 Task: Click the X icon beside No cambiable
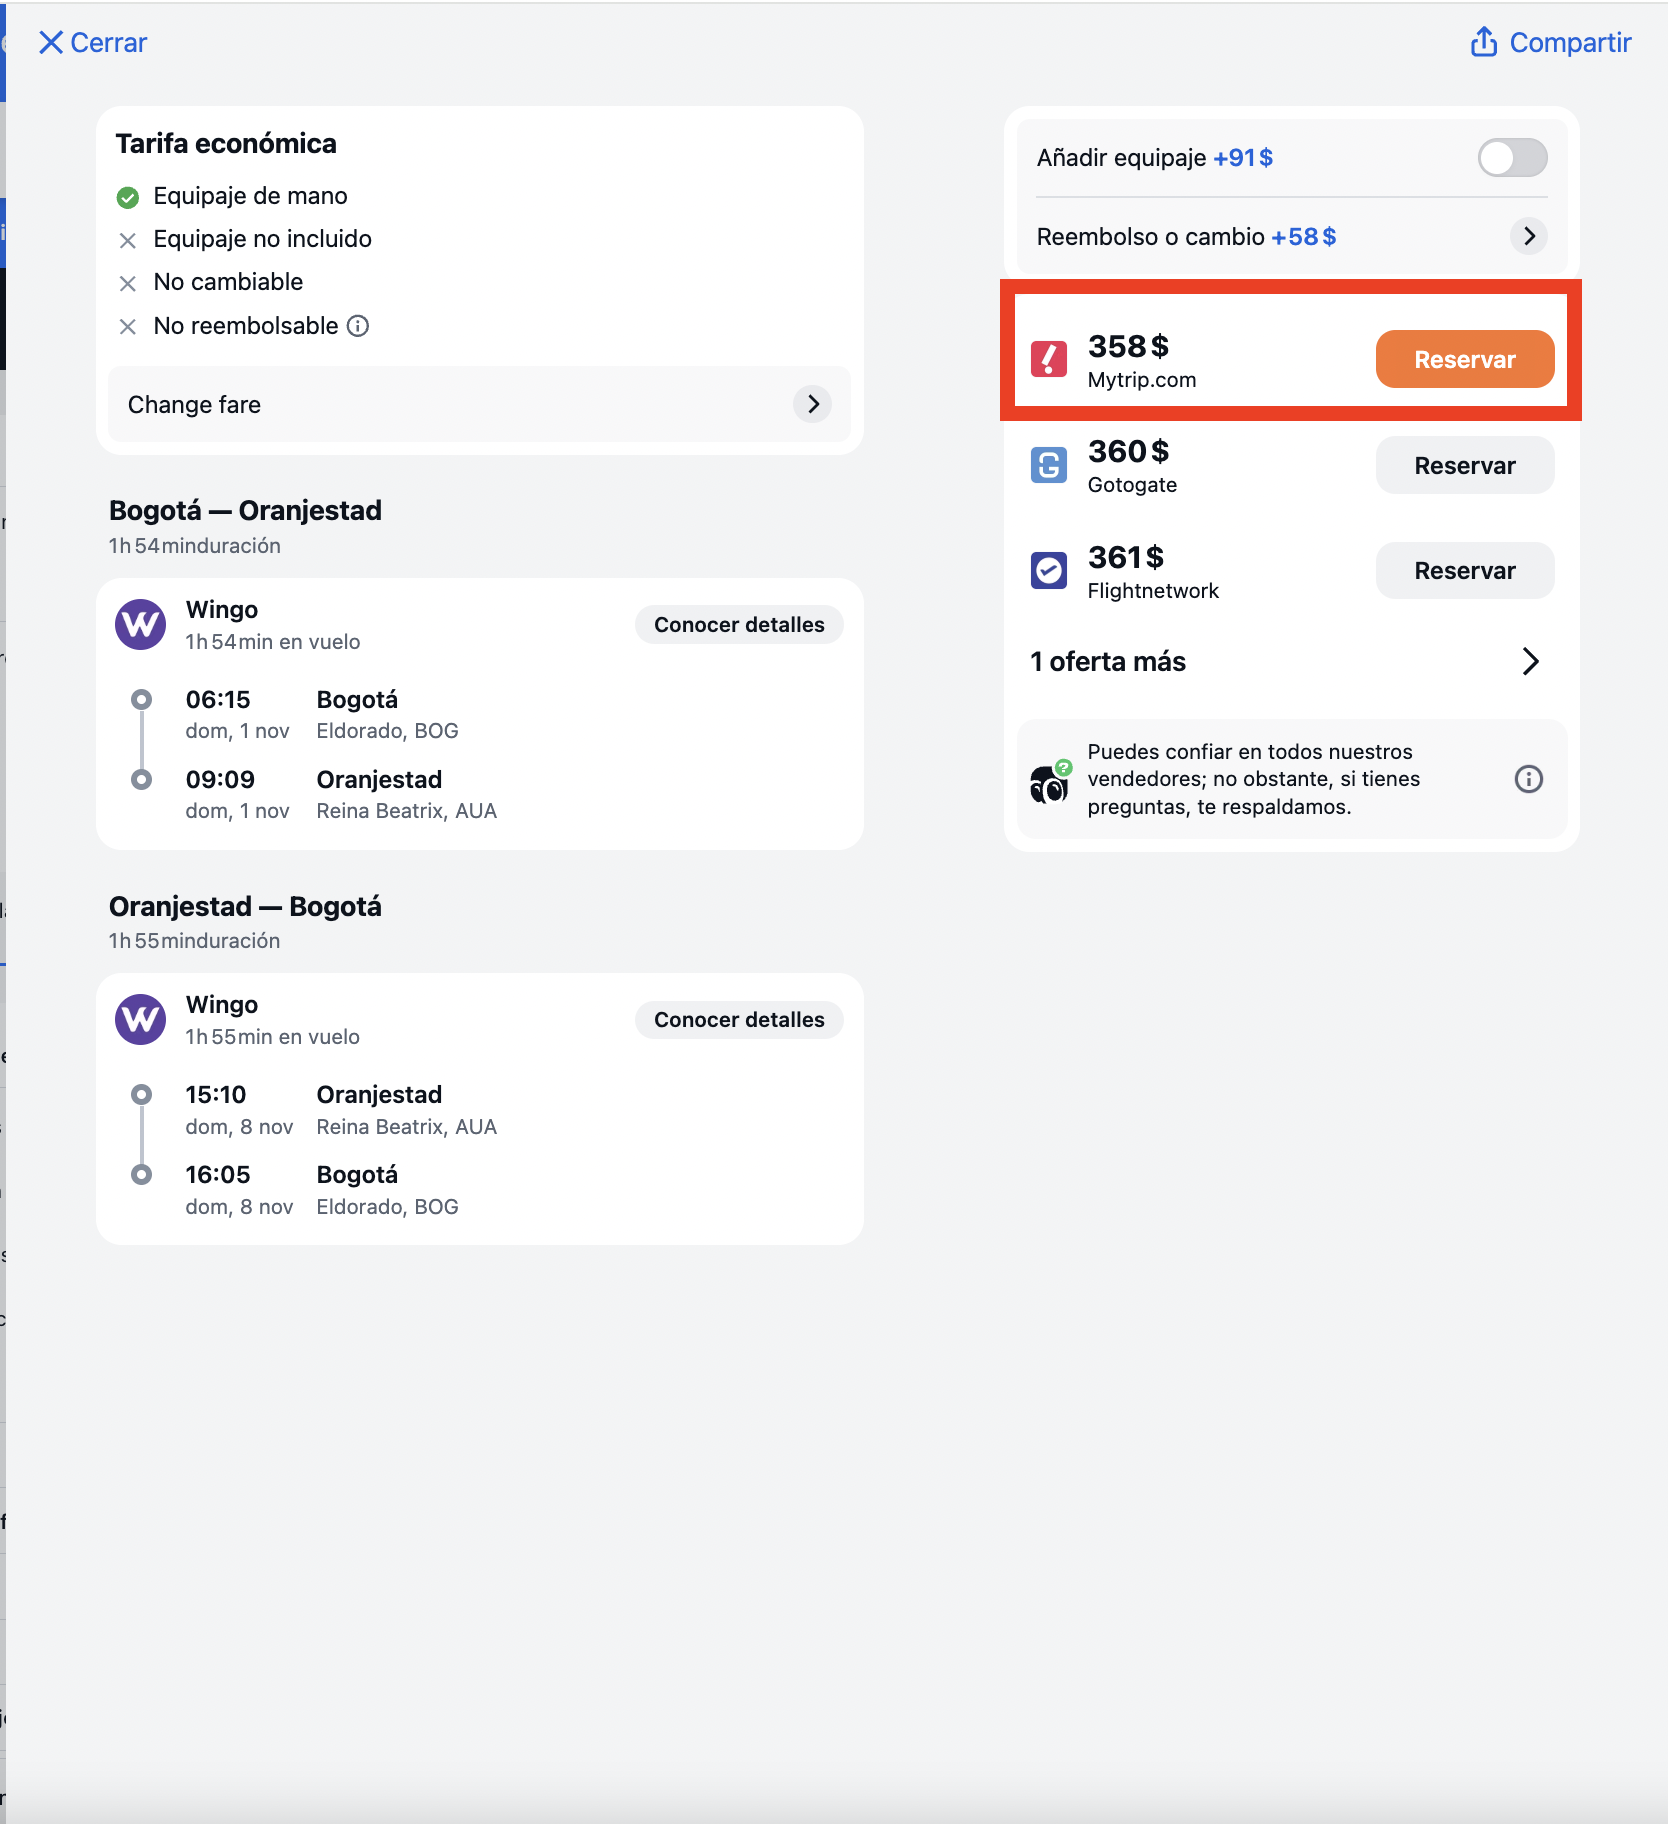(128, 283)
